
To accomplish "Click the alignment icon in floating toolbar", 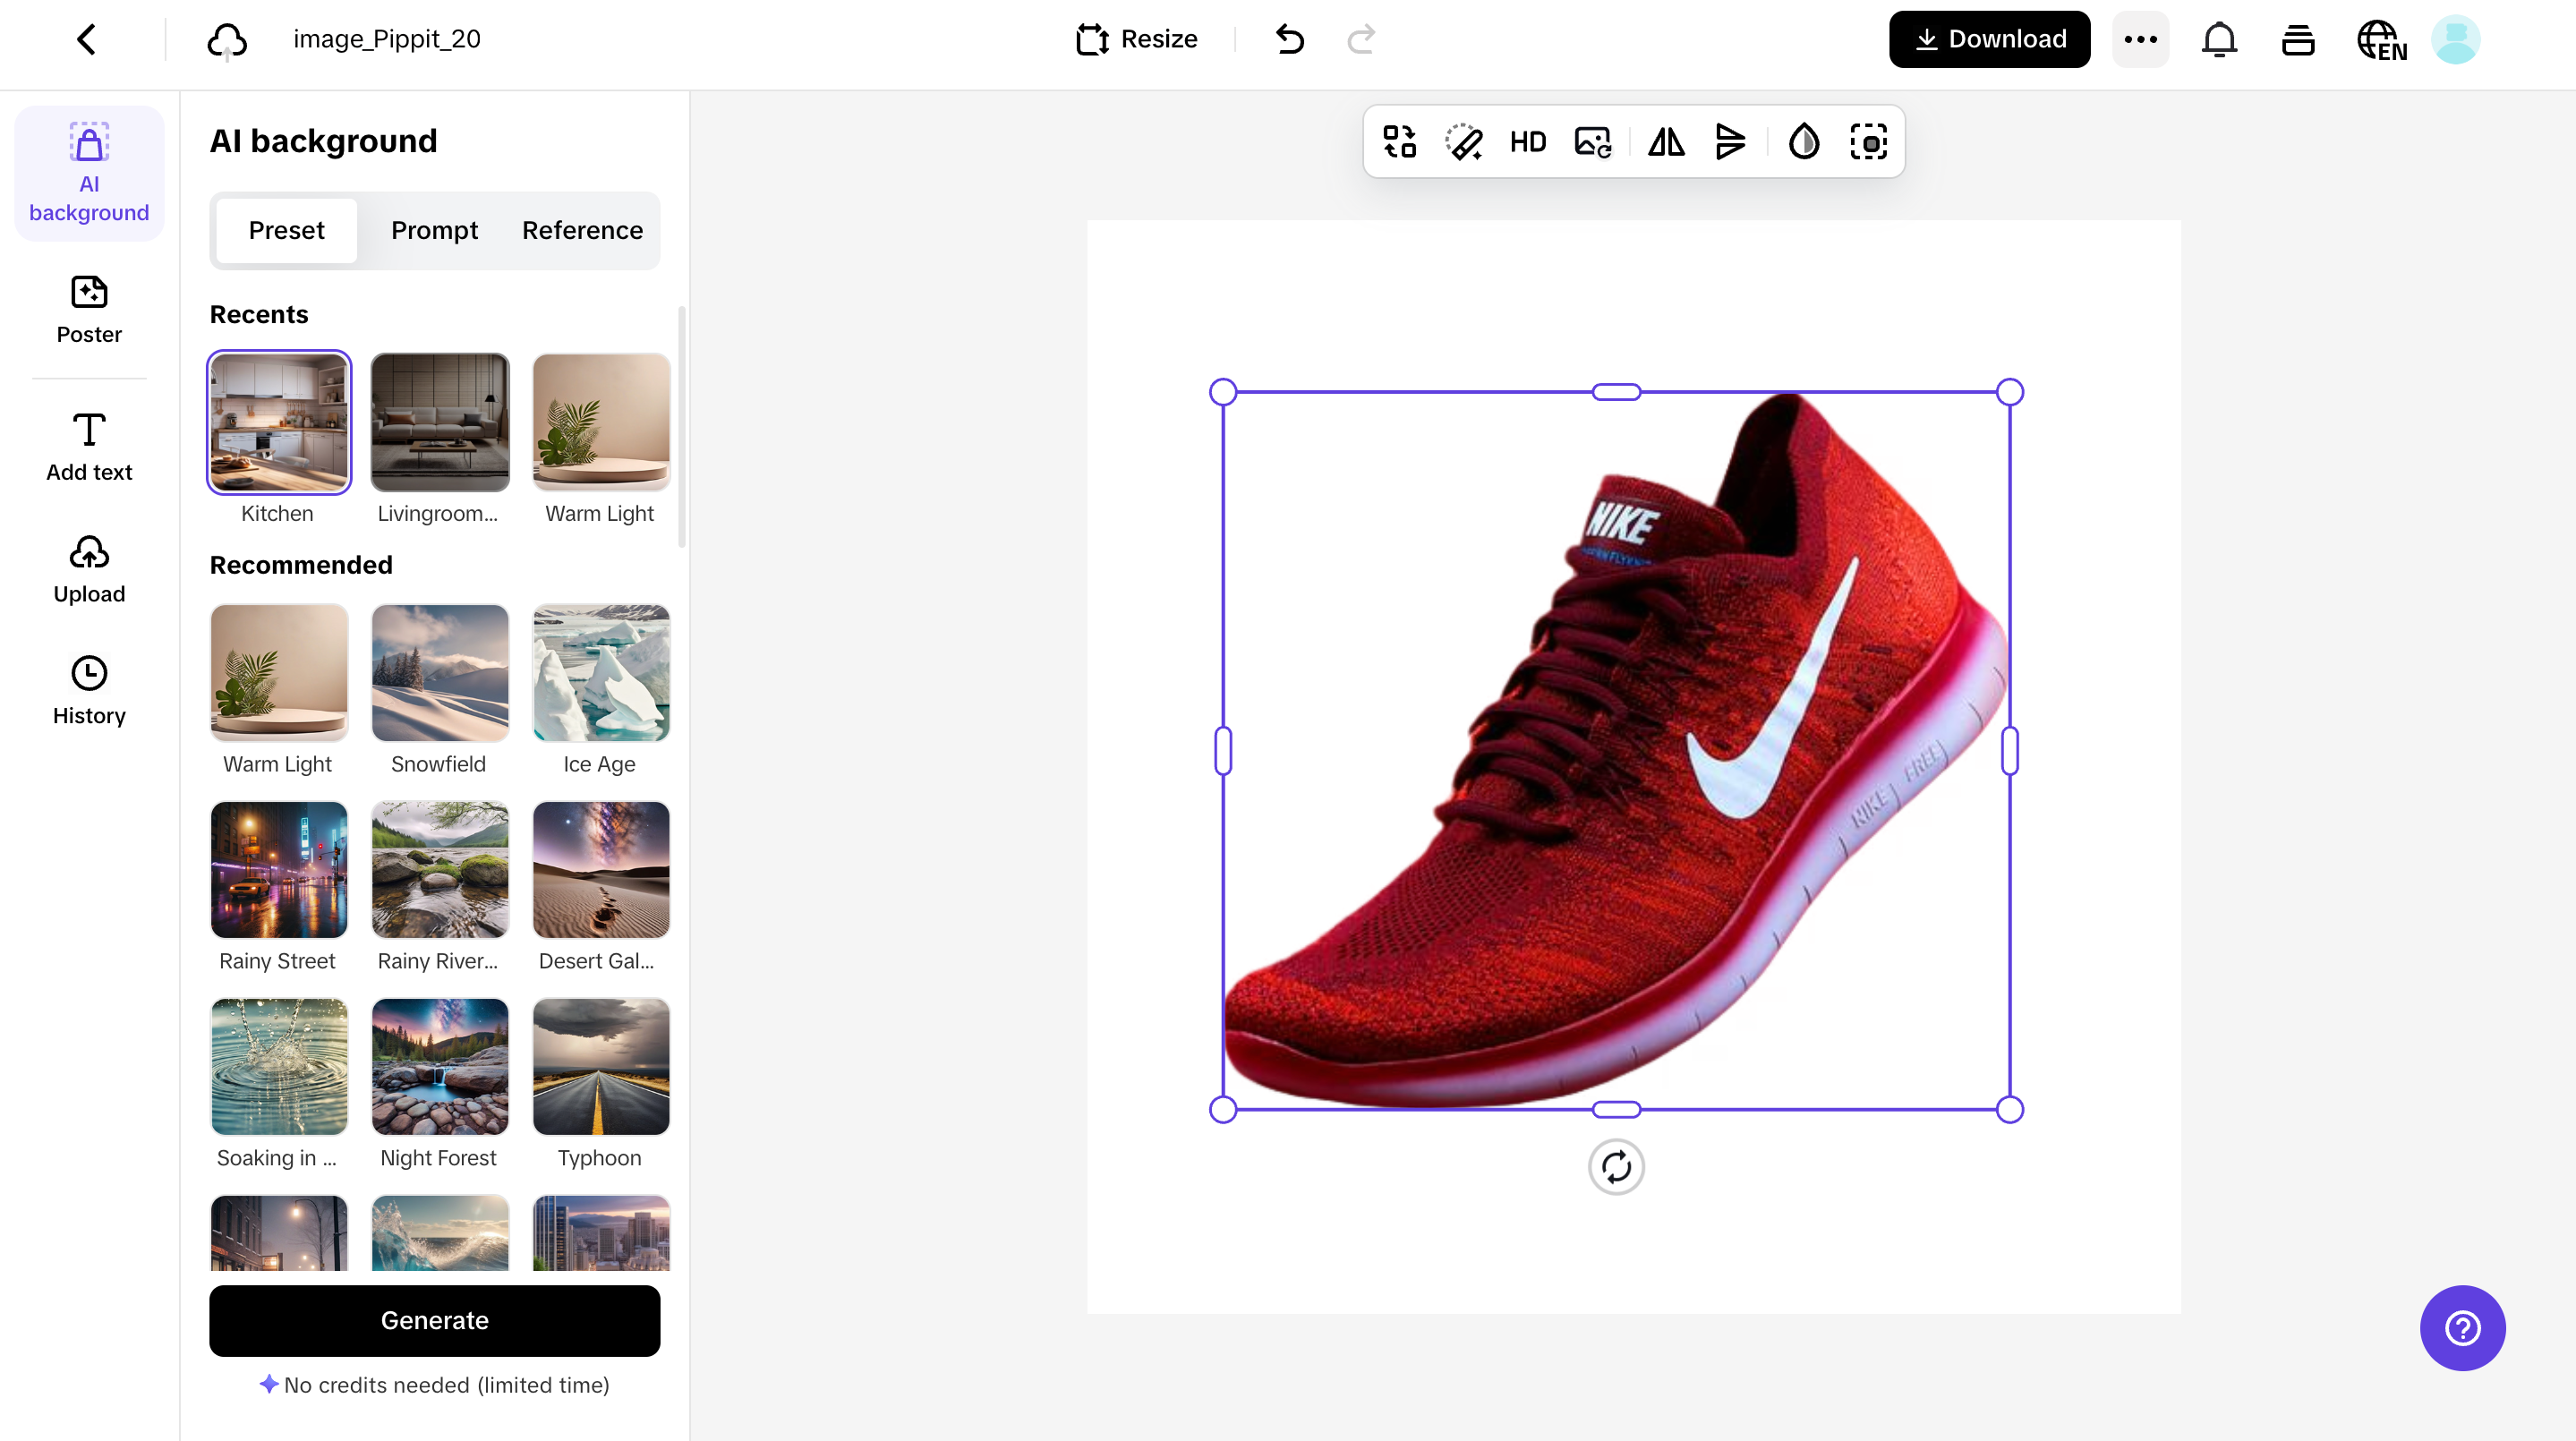I will click(1730, 141).
